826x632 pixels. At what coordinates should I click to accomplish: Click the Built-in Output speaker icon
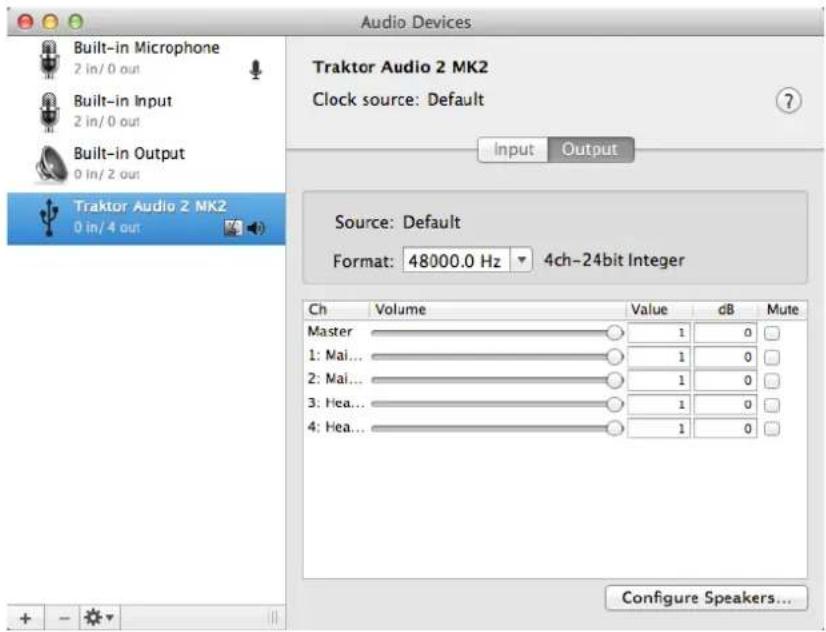pos(51,164)
